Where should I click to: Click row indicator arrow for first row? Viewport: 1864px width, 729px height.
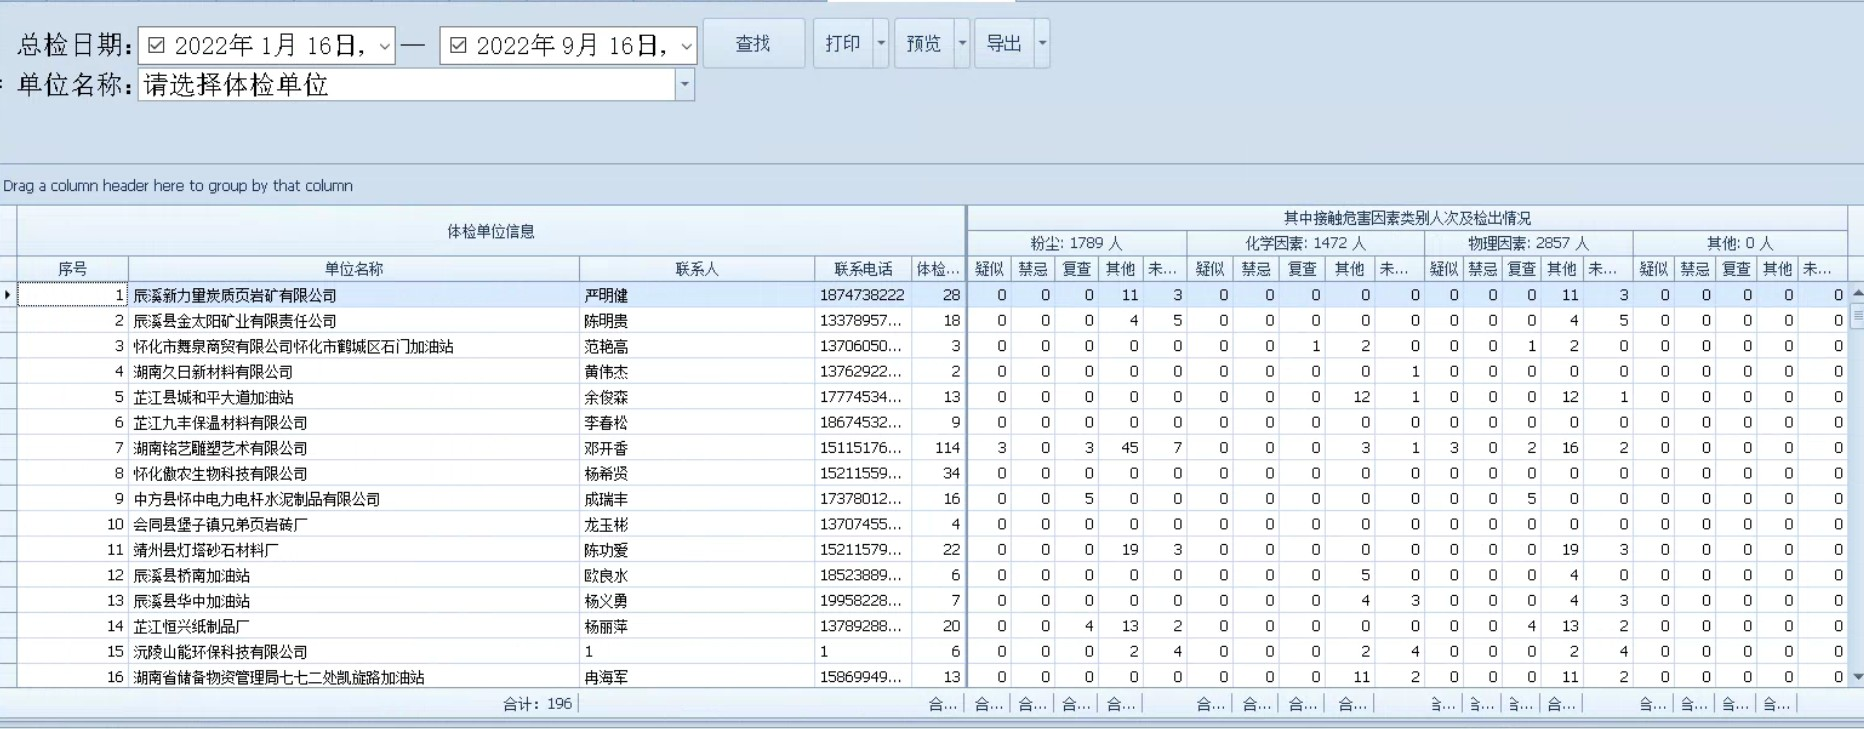click(8, 295)
